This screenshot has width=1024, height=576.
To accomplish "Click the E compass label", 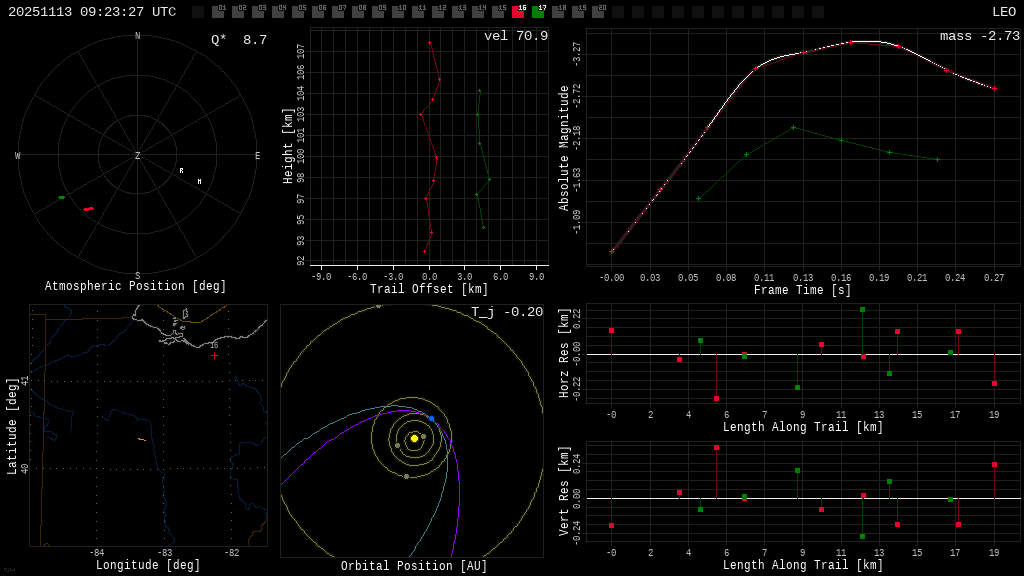I will 257,155.
